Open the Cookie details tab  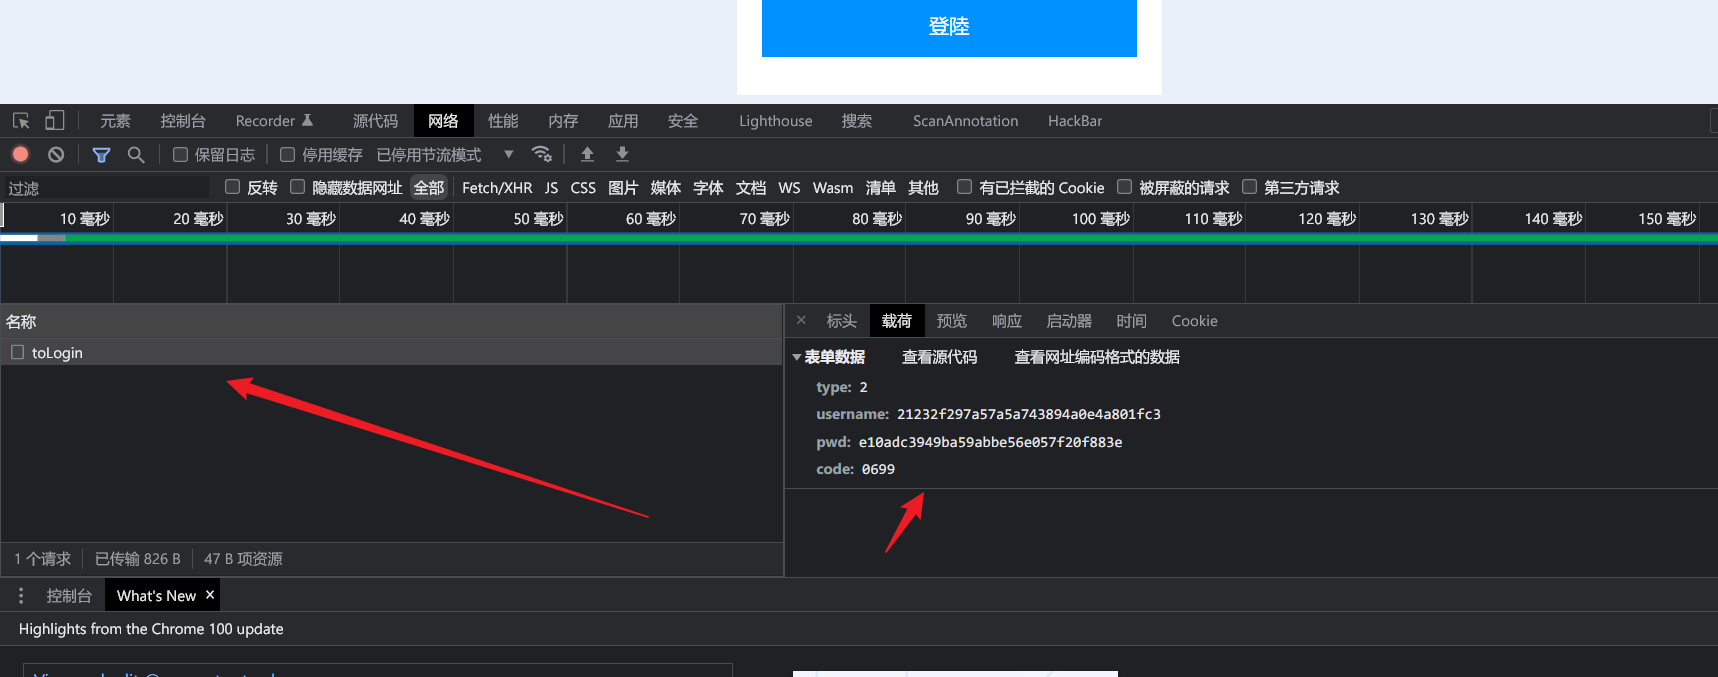(x=1194, y=321)
